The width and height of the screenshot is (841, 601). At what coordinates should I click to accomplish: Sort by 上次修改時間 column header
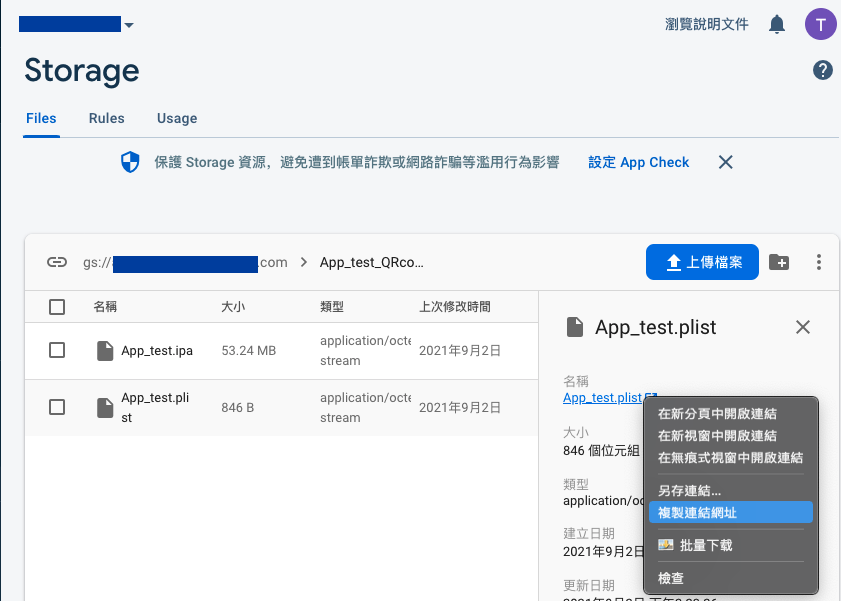coord(455,307)
